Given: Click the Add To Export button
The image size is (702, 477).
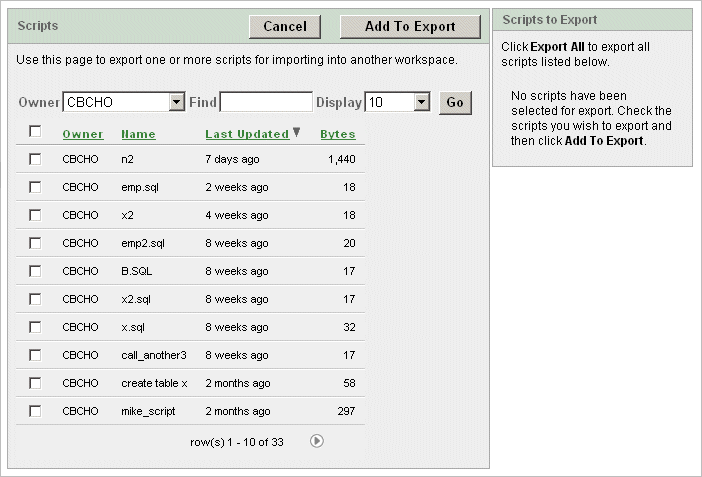Looking at the screenshot, I should [x=410, y=27].
